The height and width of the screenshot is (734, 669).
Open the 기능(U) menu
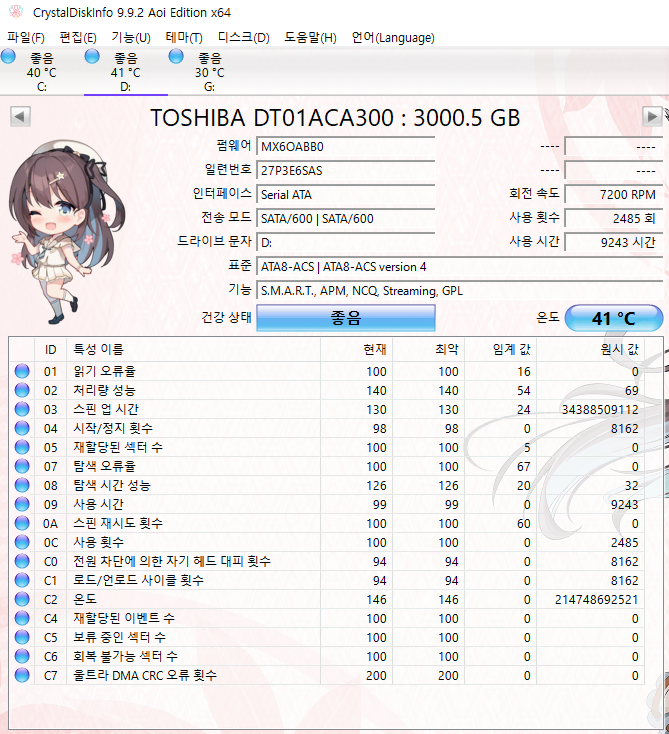(131, 37)
